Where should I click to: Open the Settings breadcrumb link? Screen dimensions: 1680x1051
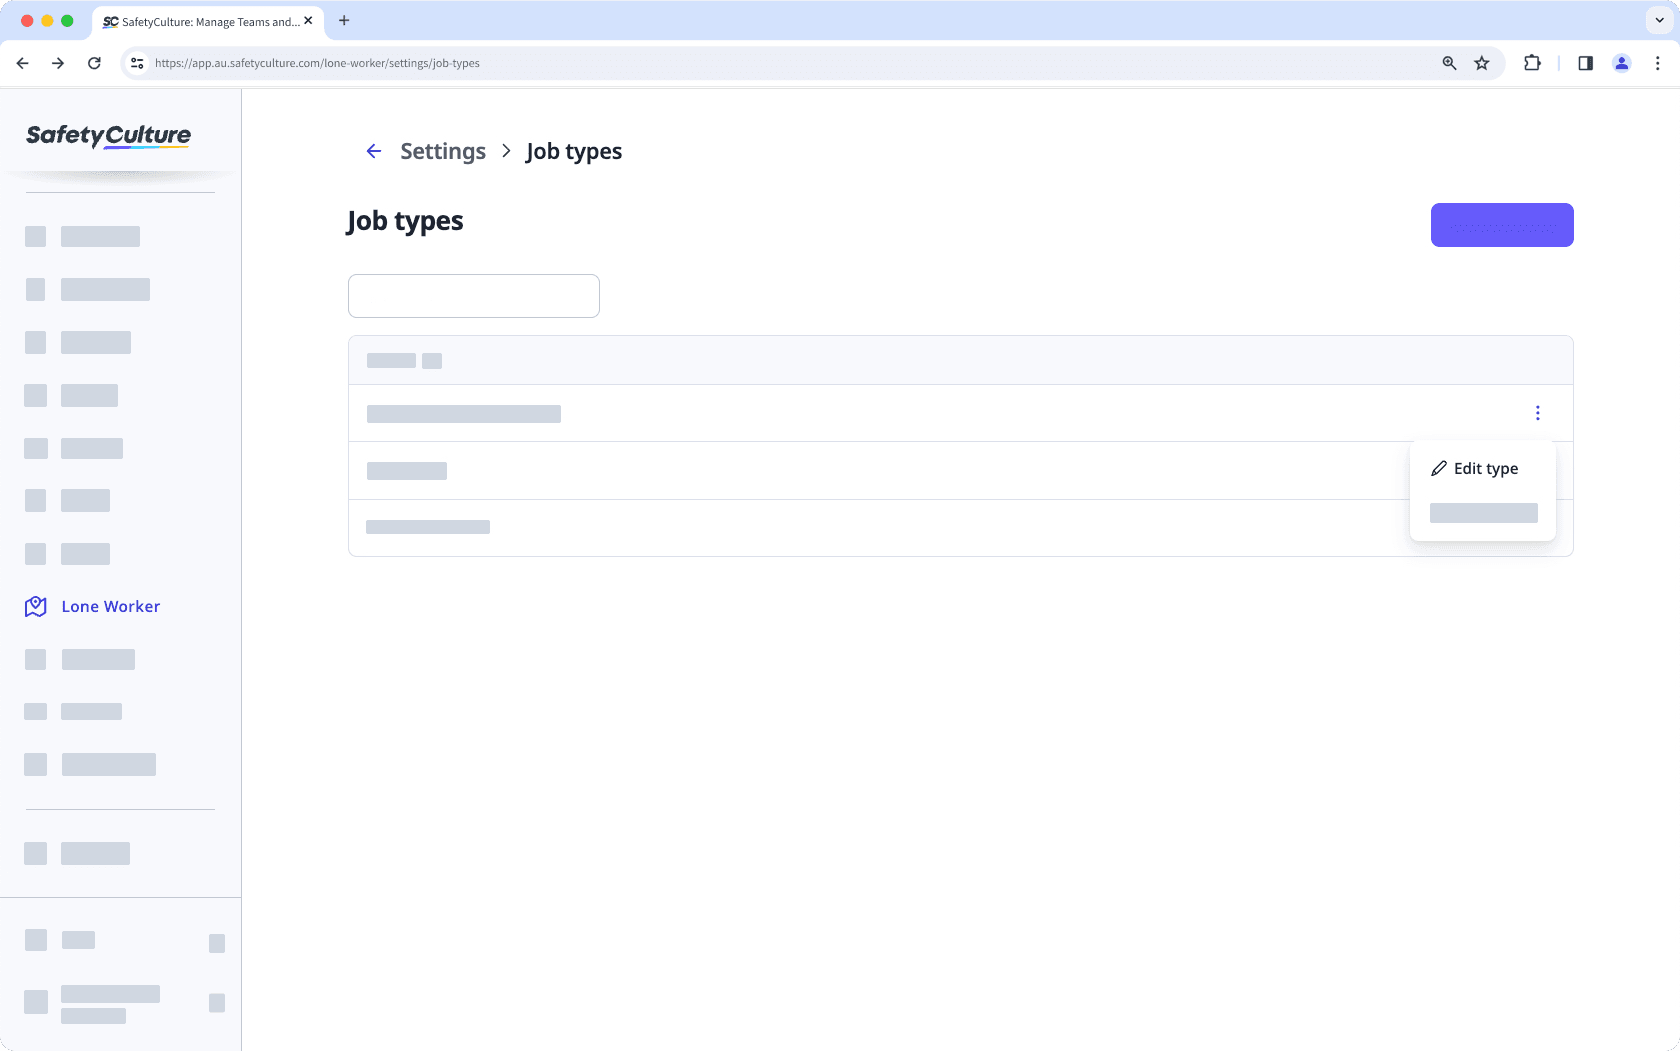tap(442, 151)
